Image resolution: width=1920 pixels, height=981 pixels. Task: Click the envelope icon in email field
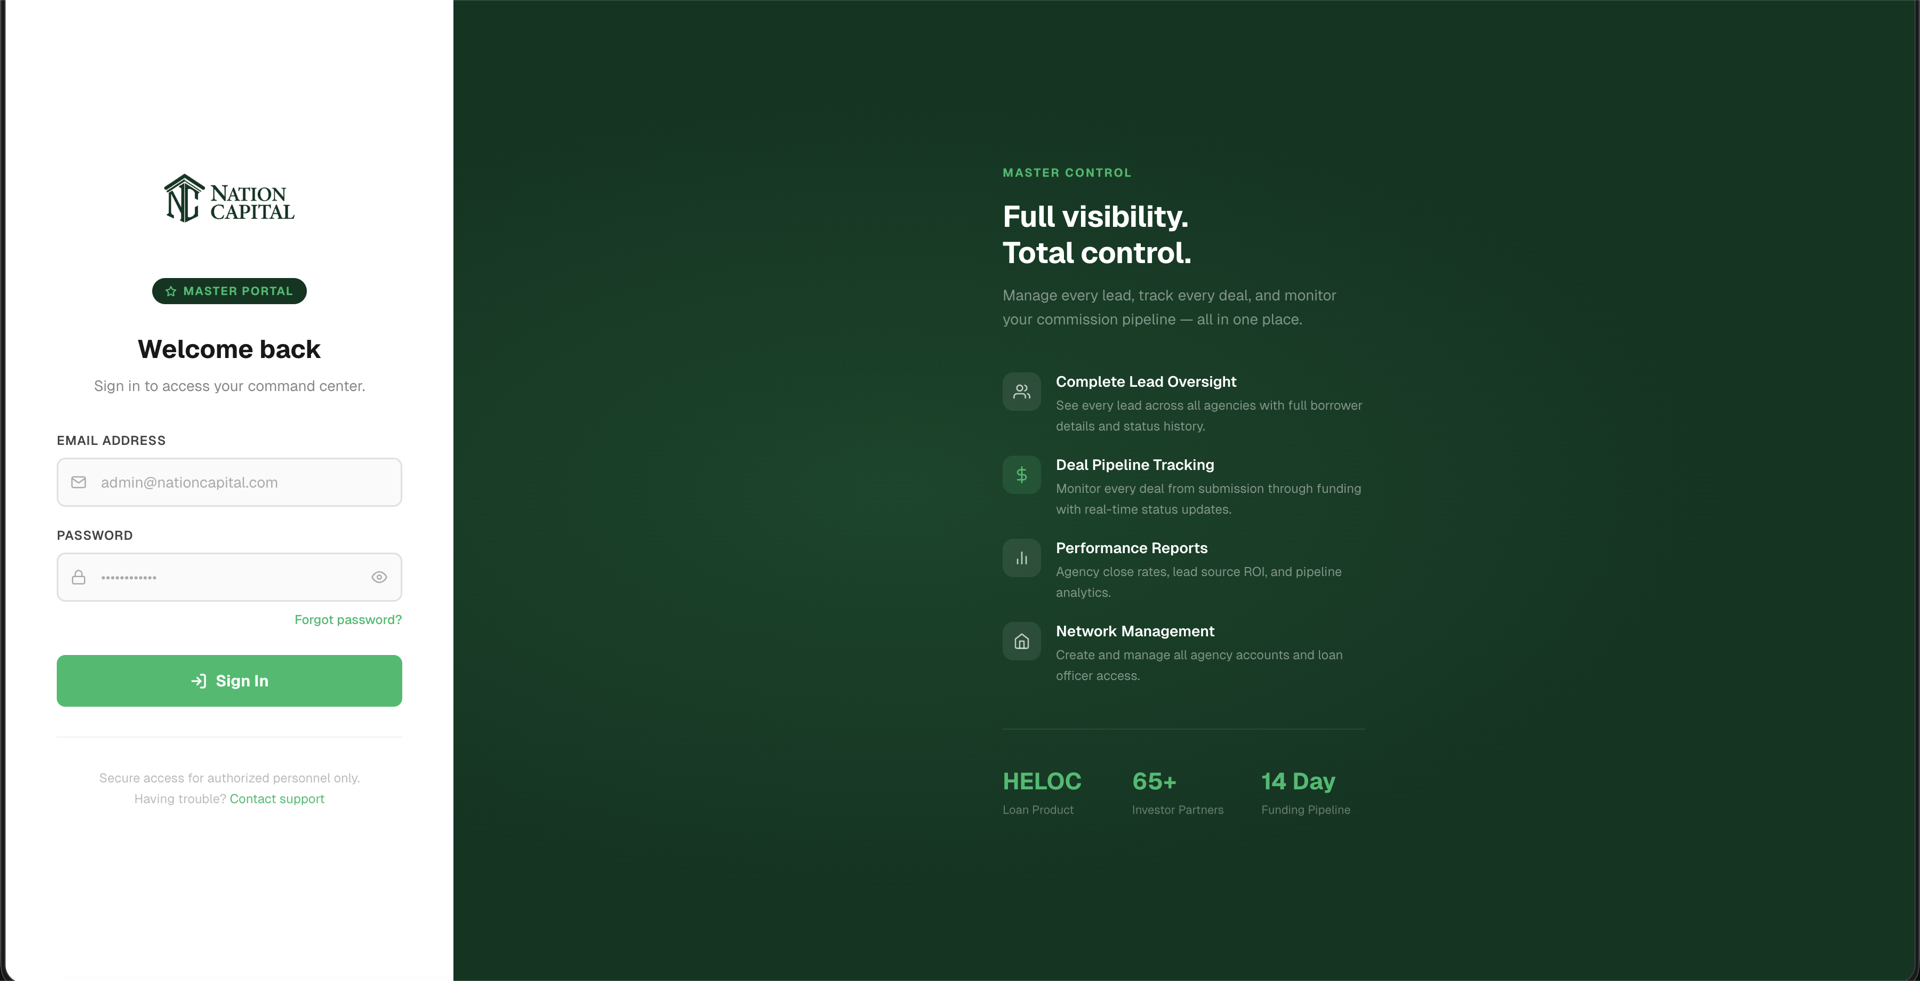tap(79, 482)
